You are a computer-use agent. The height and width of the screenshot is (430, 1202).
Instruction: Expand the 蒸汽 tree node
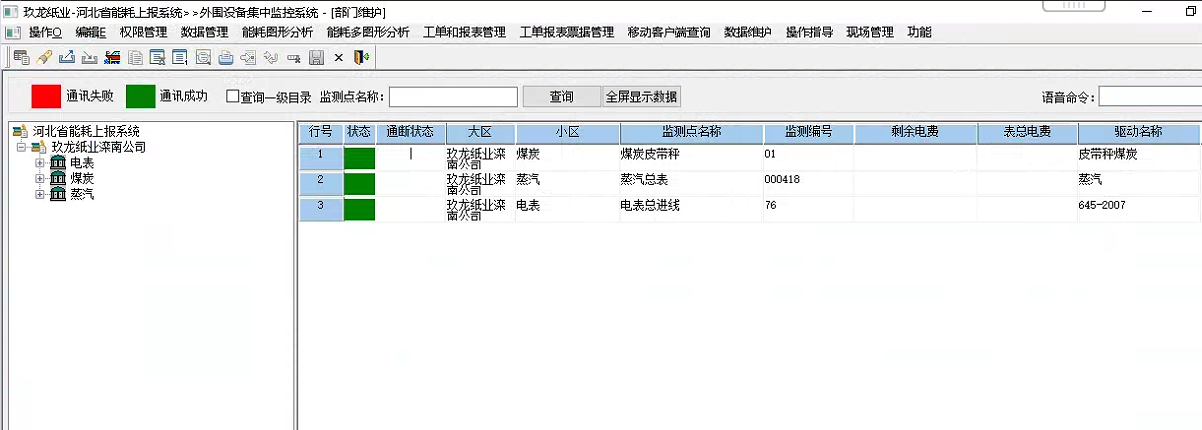pyautogui.click(x=40, y=194)
